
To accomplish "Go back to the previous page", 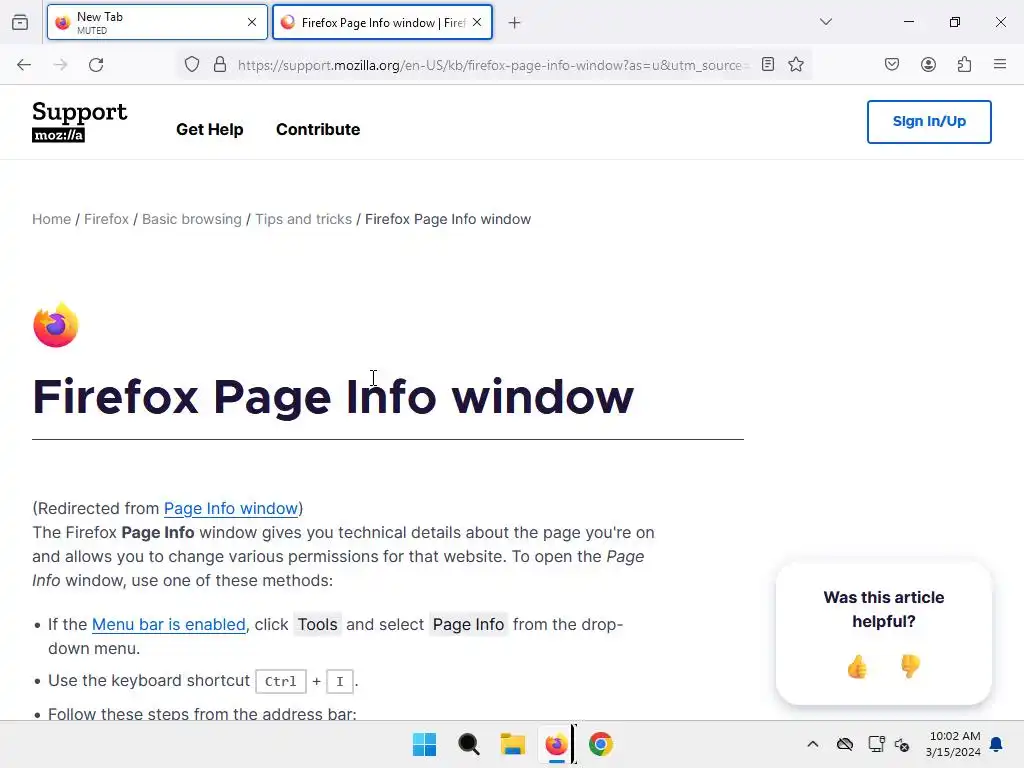I will click(x=24, y=65).
